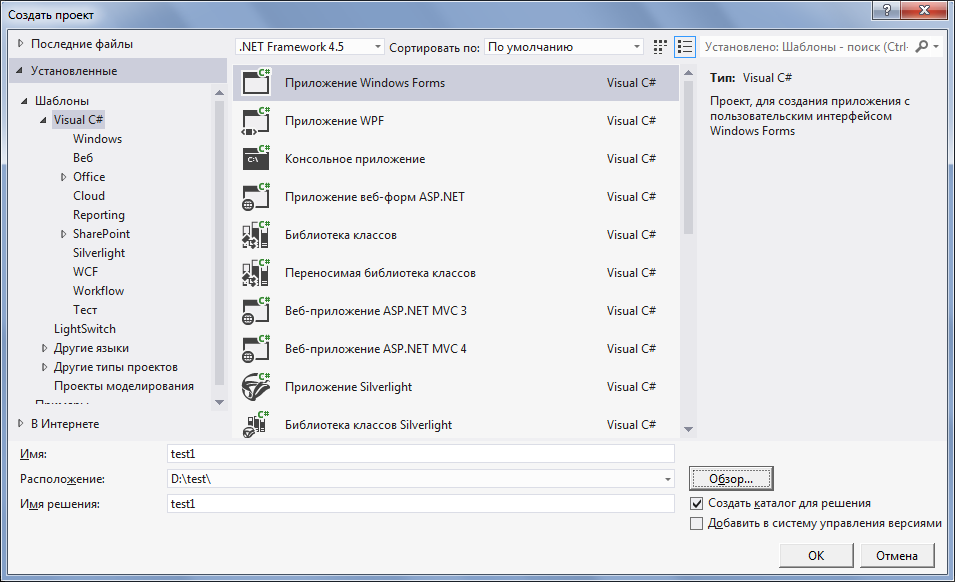Choose 'Библиотека классов Silverlight' template icon
The width and height of the screenshot is (955, 582).
[x=256, y=424]
